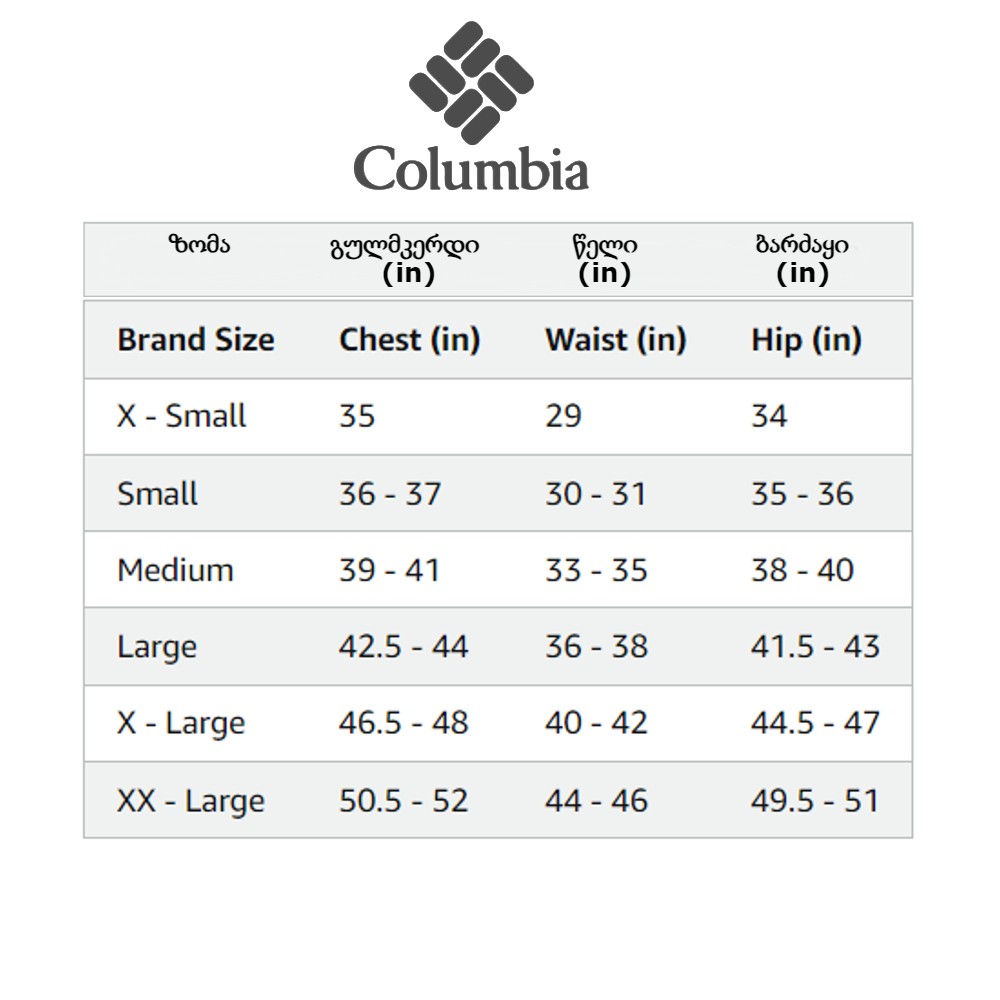Select the Brand Size column header

click(195, 340)
